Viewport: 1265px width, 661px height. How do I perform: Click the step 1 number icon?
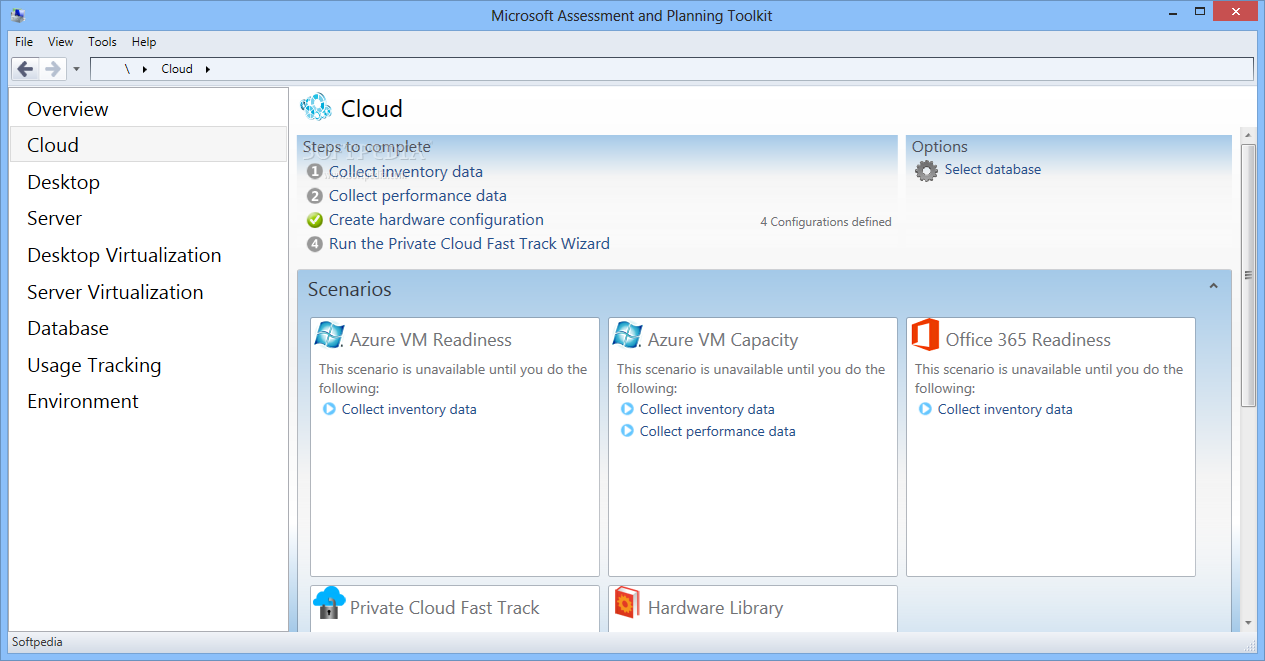click(315, 172)
